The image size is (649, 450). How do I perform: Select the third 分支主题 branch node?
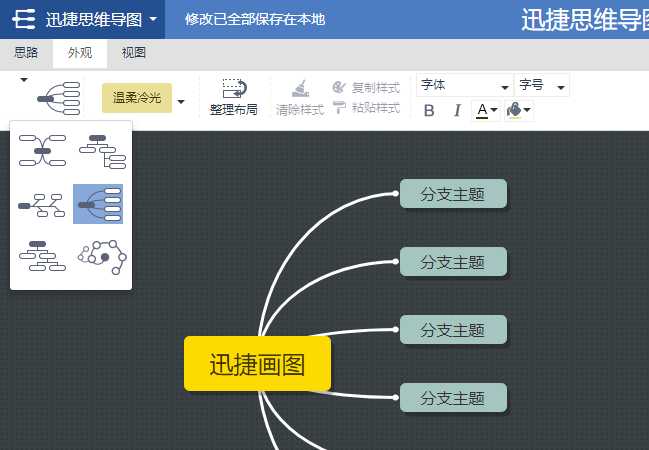click(453, 330)
